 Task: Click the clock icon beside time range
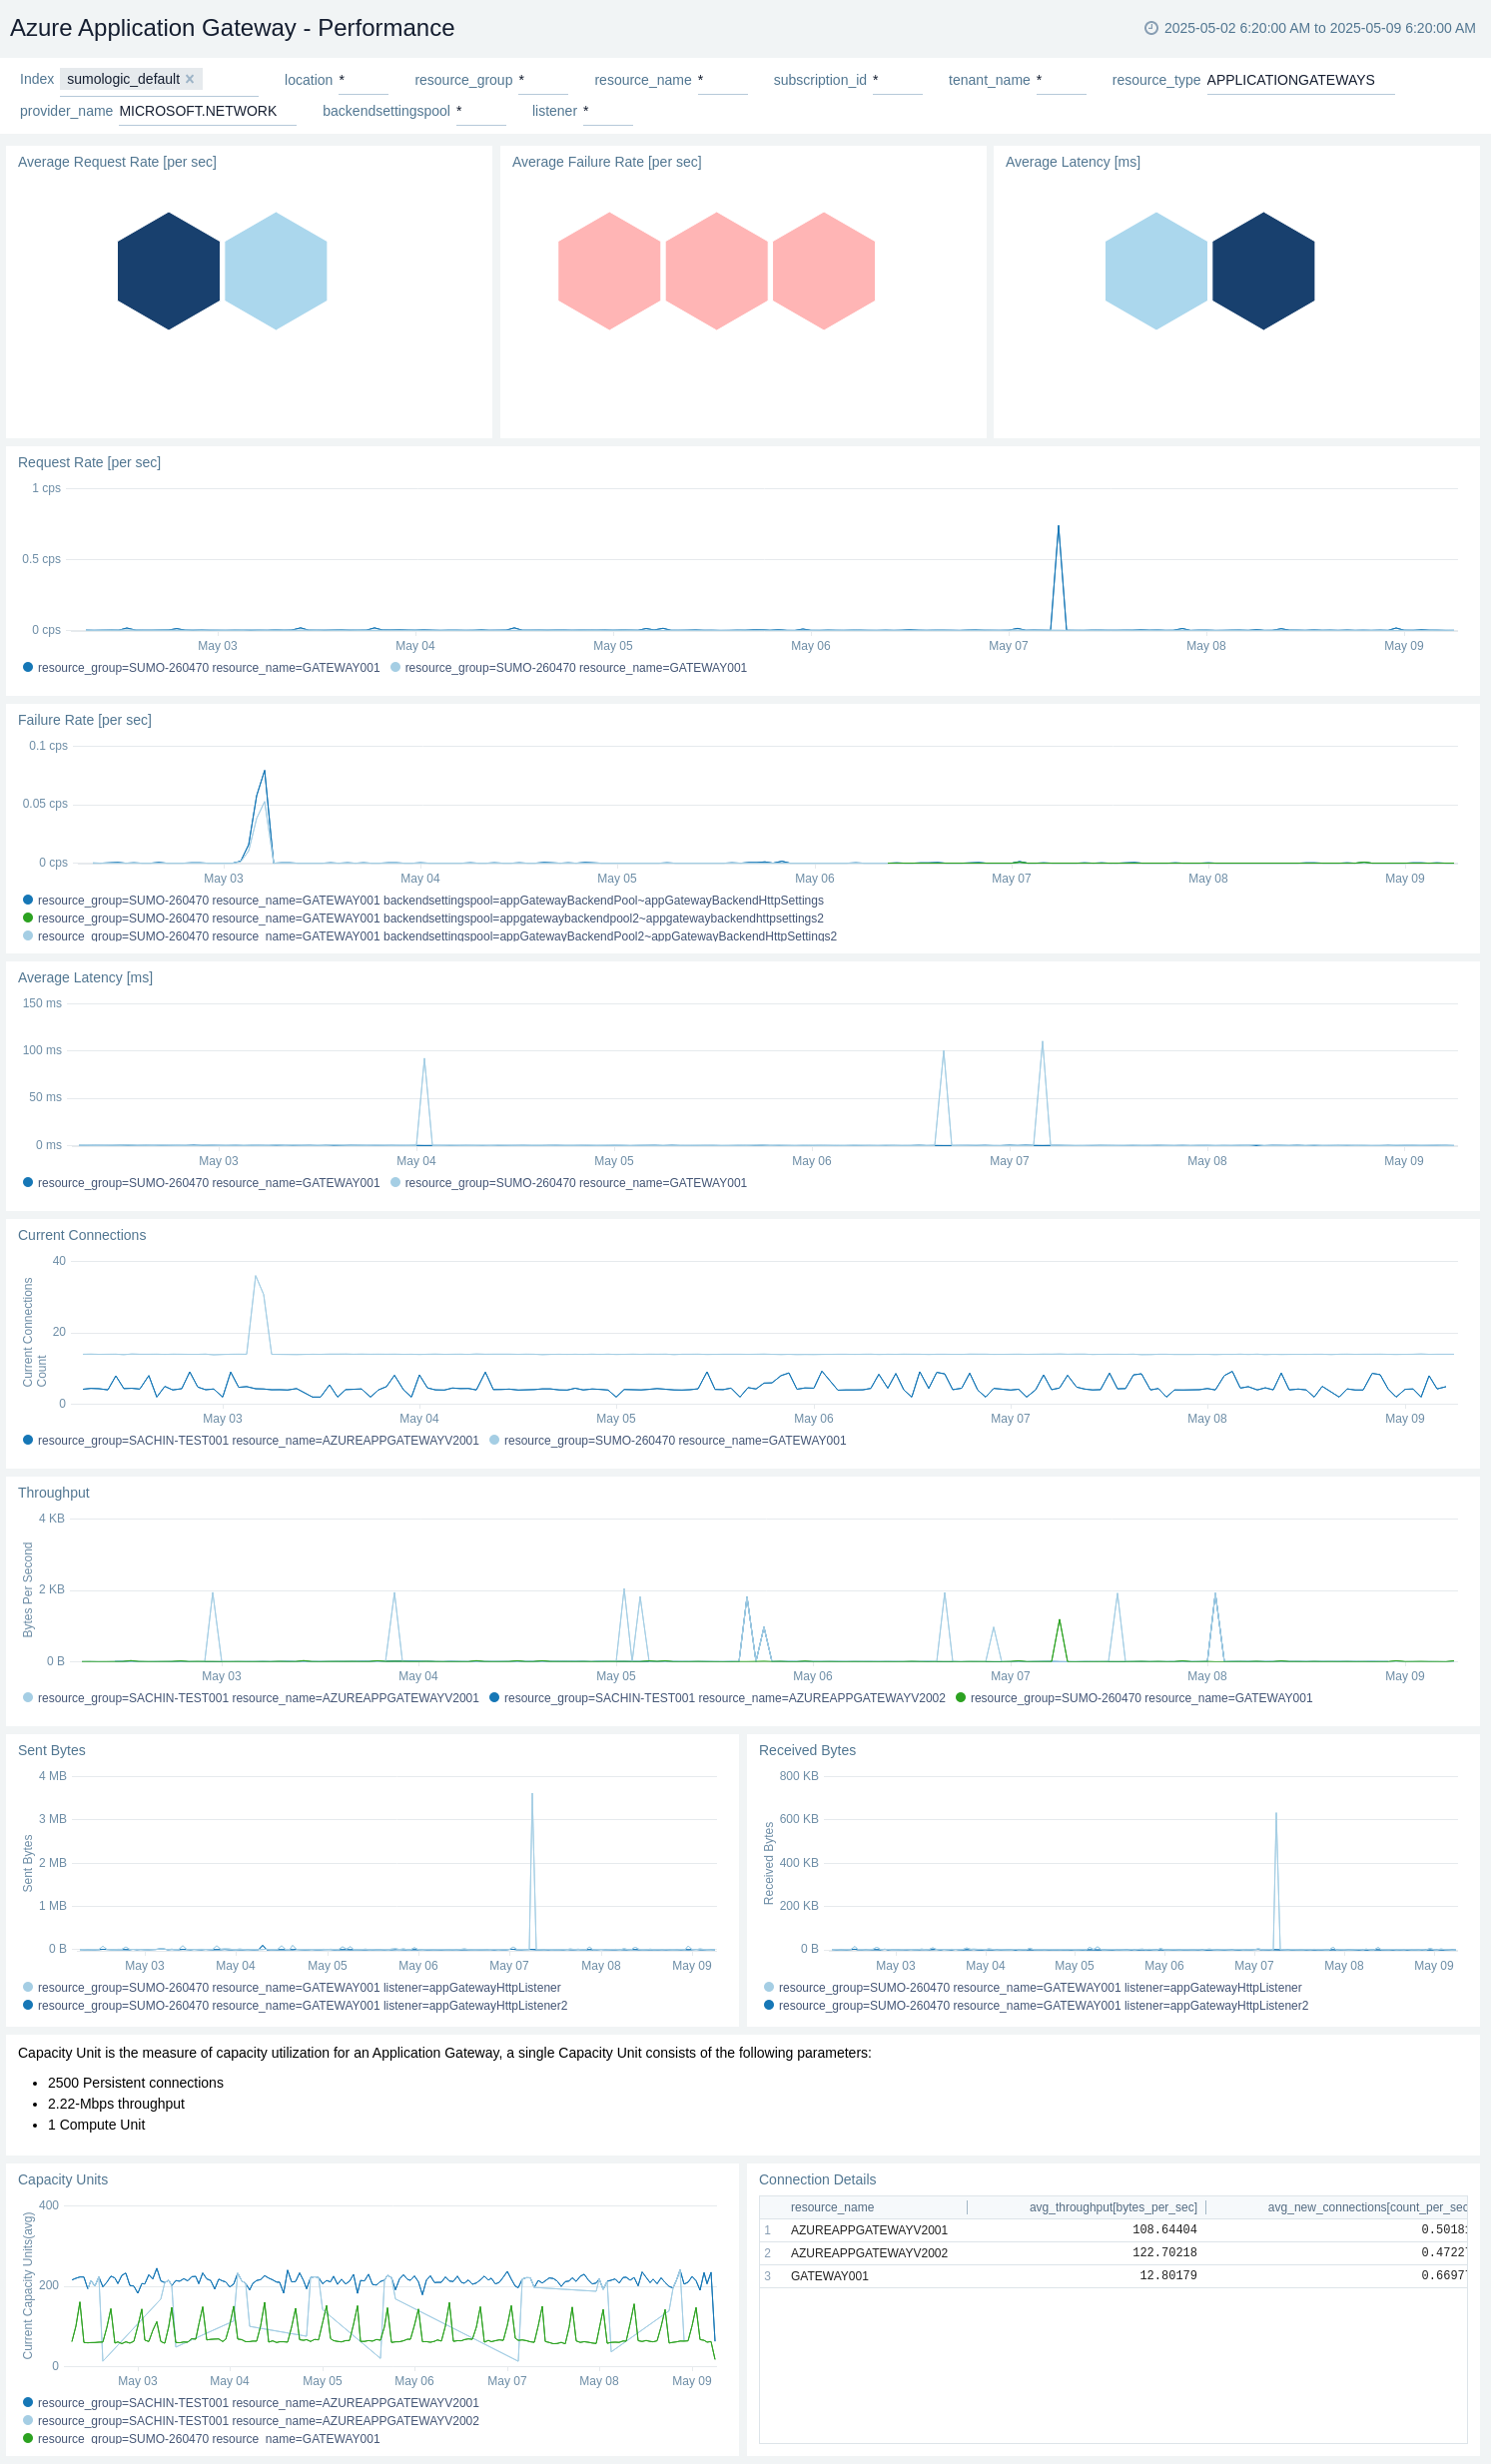1151,28
